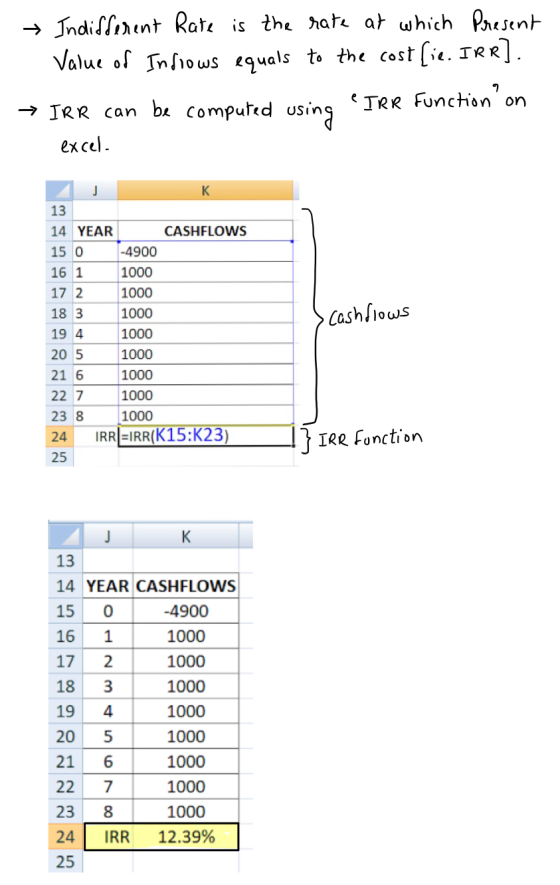Click the 12.39% result cell
This screenshot has height=885, width=560.
click(x=186, y=836)
